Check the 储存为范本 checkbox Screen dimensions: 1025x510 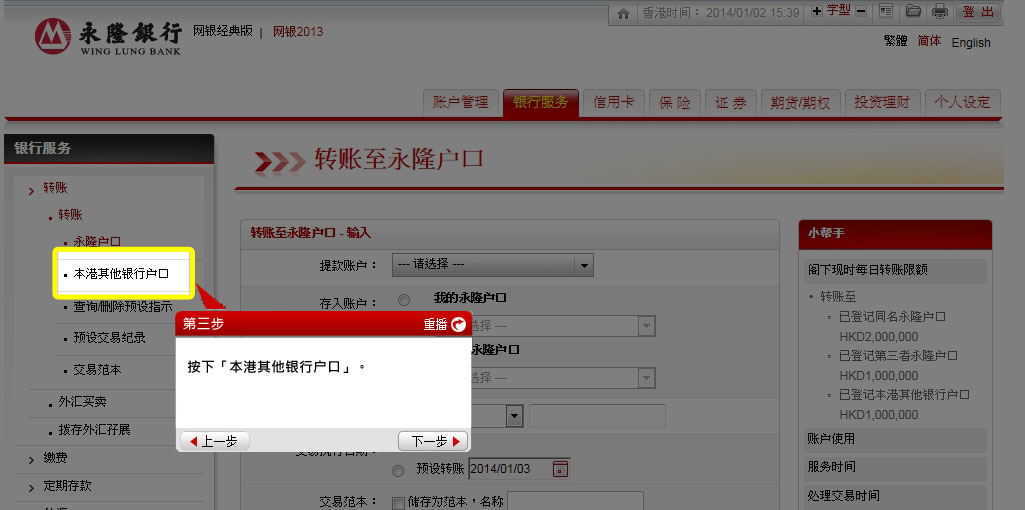point(398,502)
